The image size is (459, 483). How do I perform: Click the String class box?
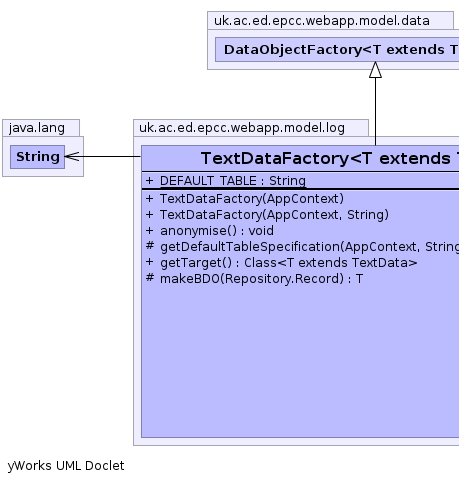pyautogui.click(x=37, y=157)
